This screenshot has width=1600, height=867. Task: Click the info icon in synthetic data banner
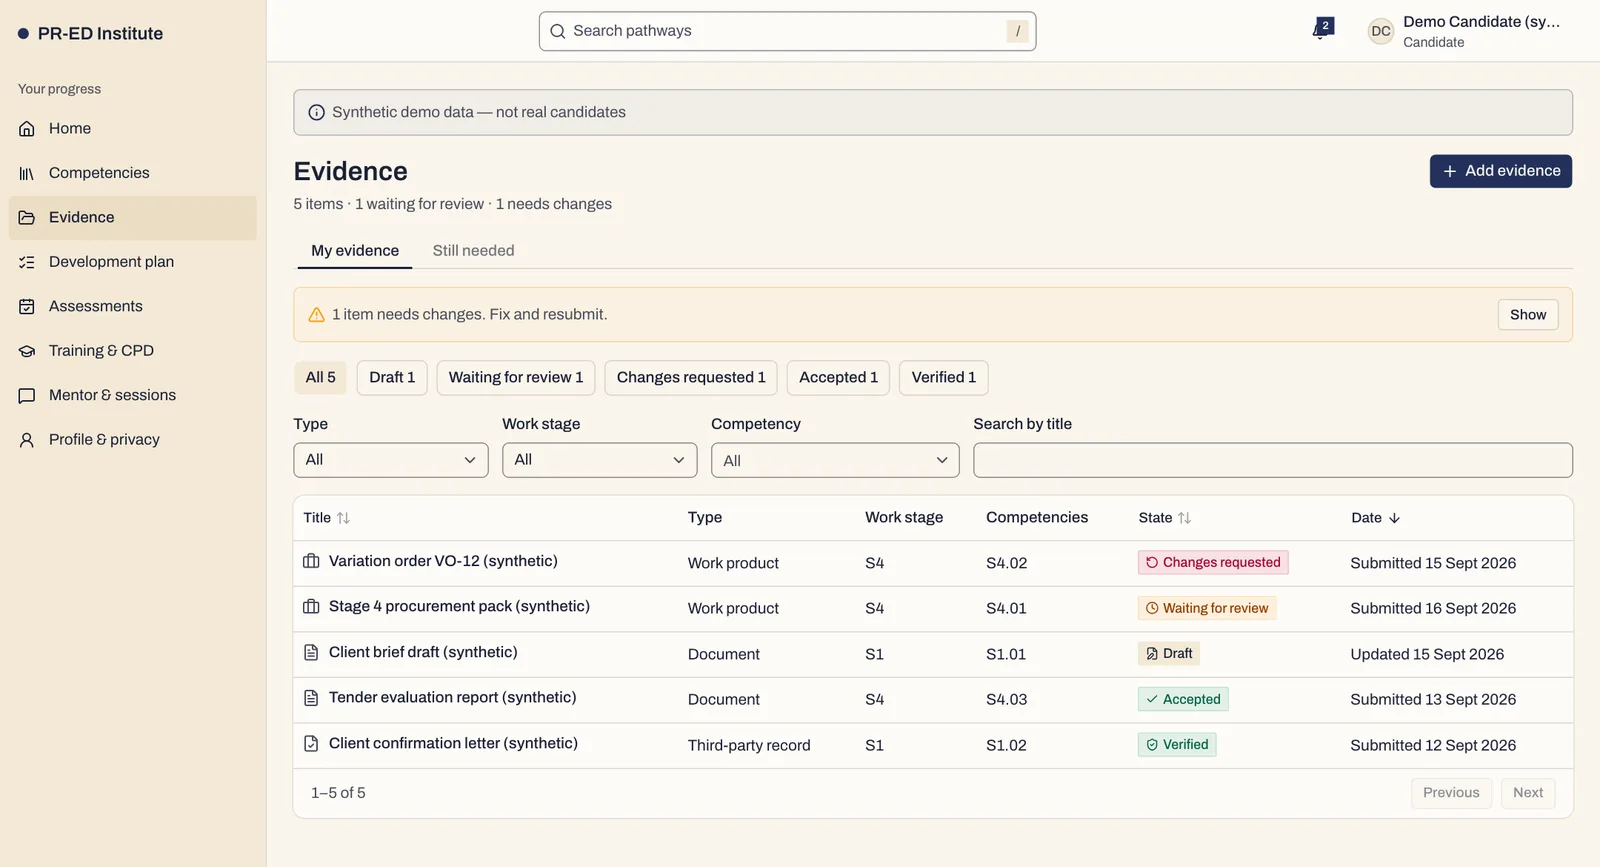pyautogui.click(x=316, y=113)
